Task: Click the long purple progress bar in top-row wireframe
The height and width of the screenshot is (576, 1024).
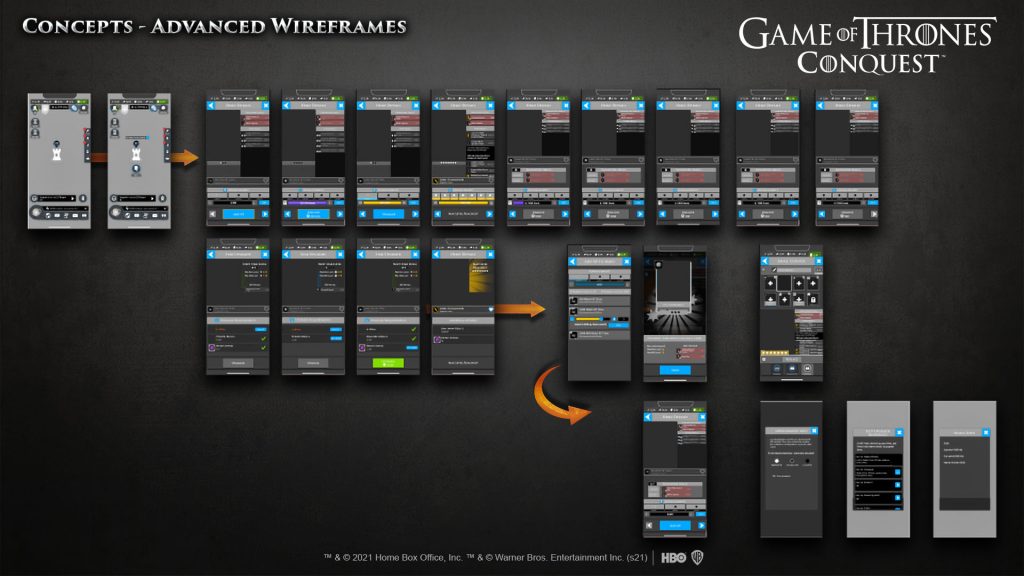Action: [308, 202]
